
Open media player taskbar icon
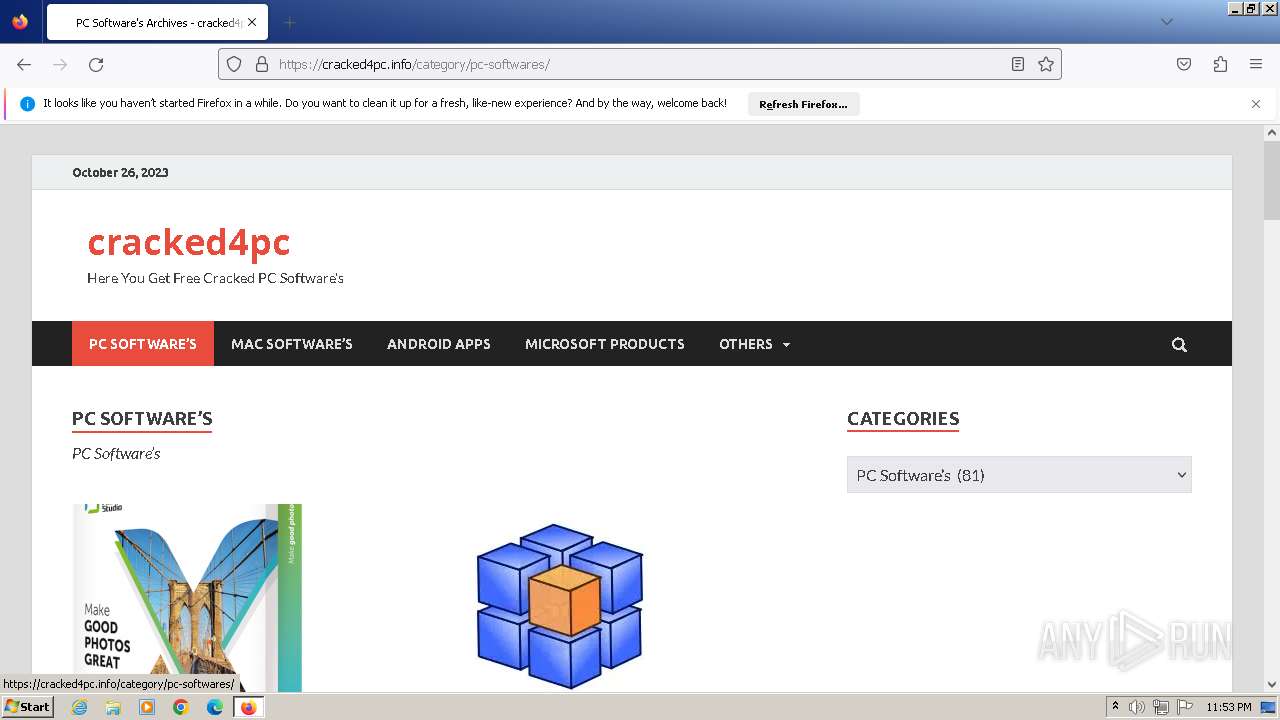click(x=147, y=707)
